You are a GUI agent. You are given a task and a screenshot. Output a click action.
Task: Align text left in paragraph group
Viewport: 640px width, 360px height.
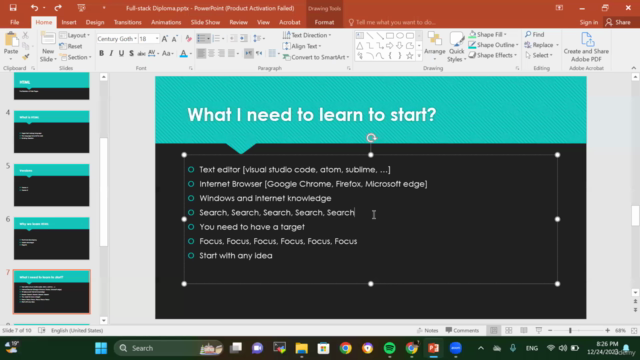click(201, 53)
